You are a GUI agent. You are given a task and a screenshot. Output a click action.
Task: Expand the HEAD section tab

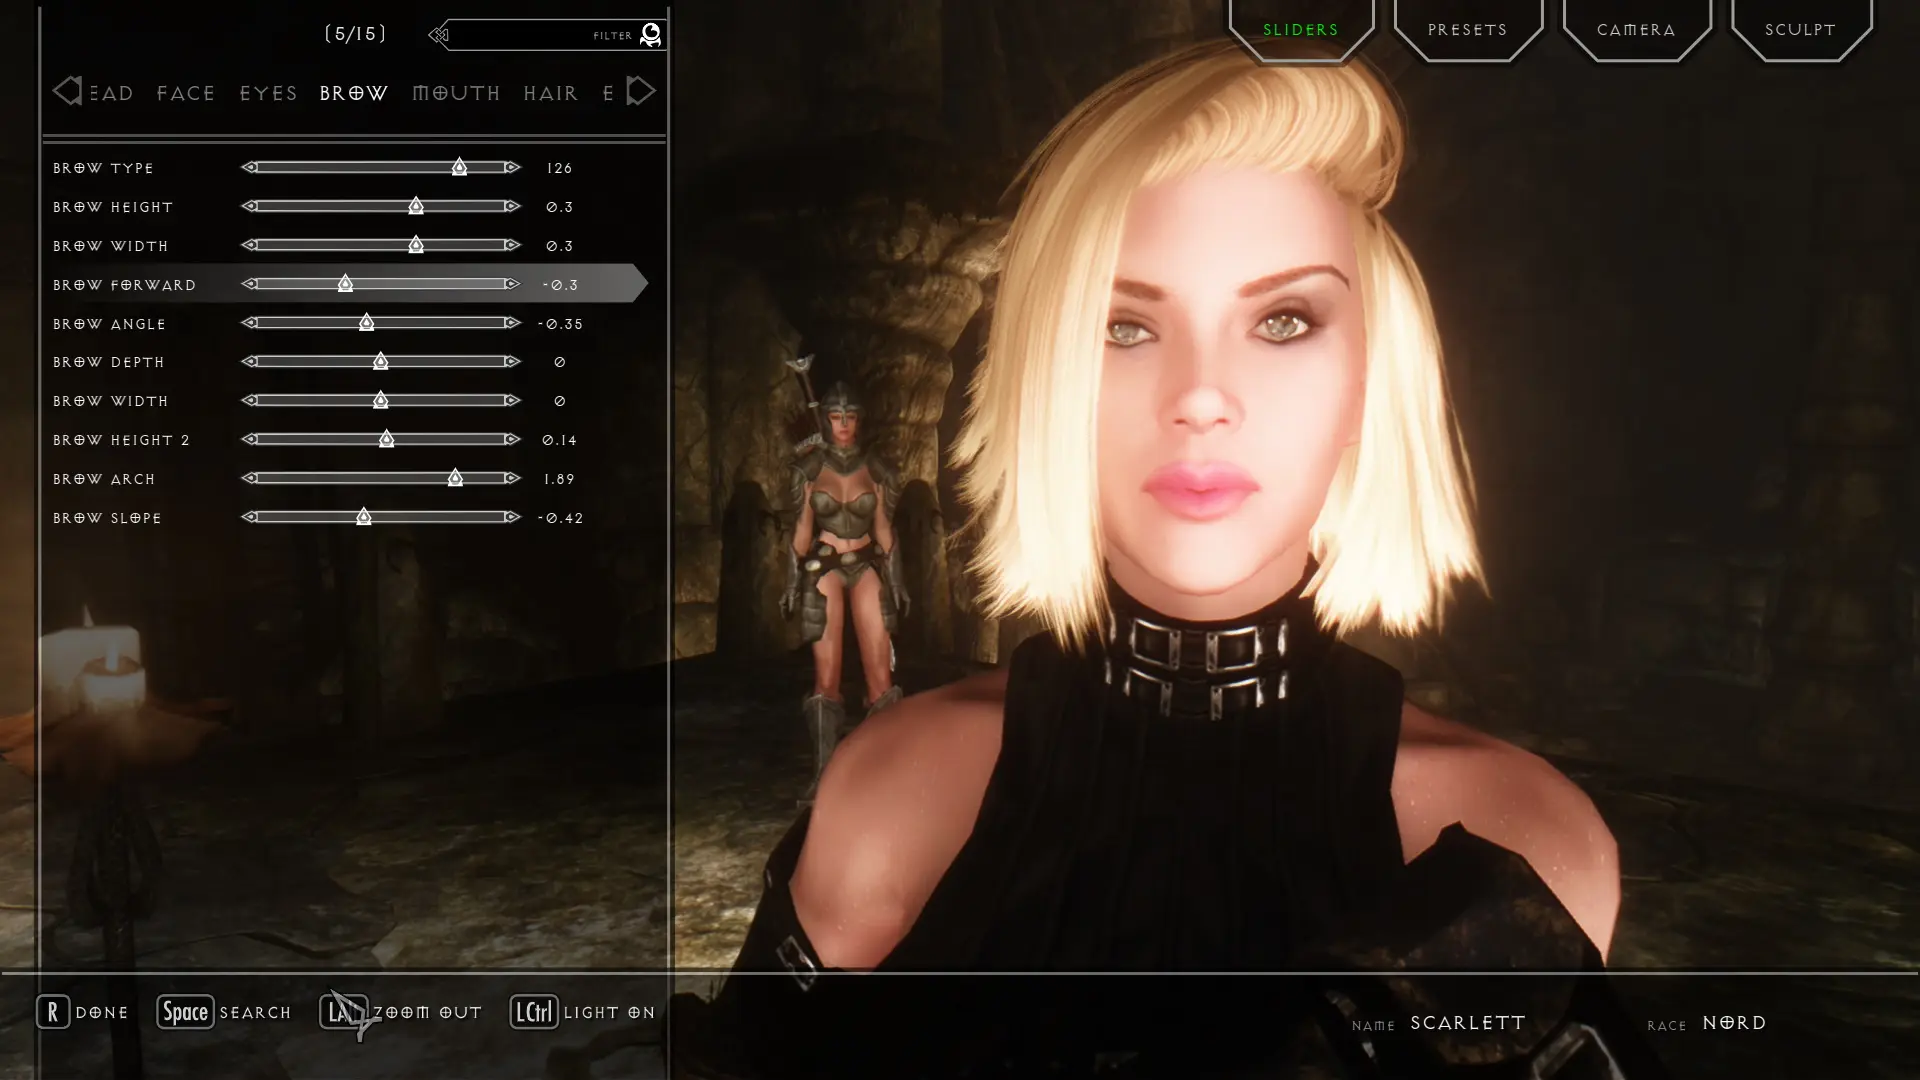pyautogui.click(x=111, y=92)
